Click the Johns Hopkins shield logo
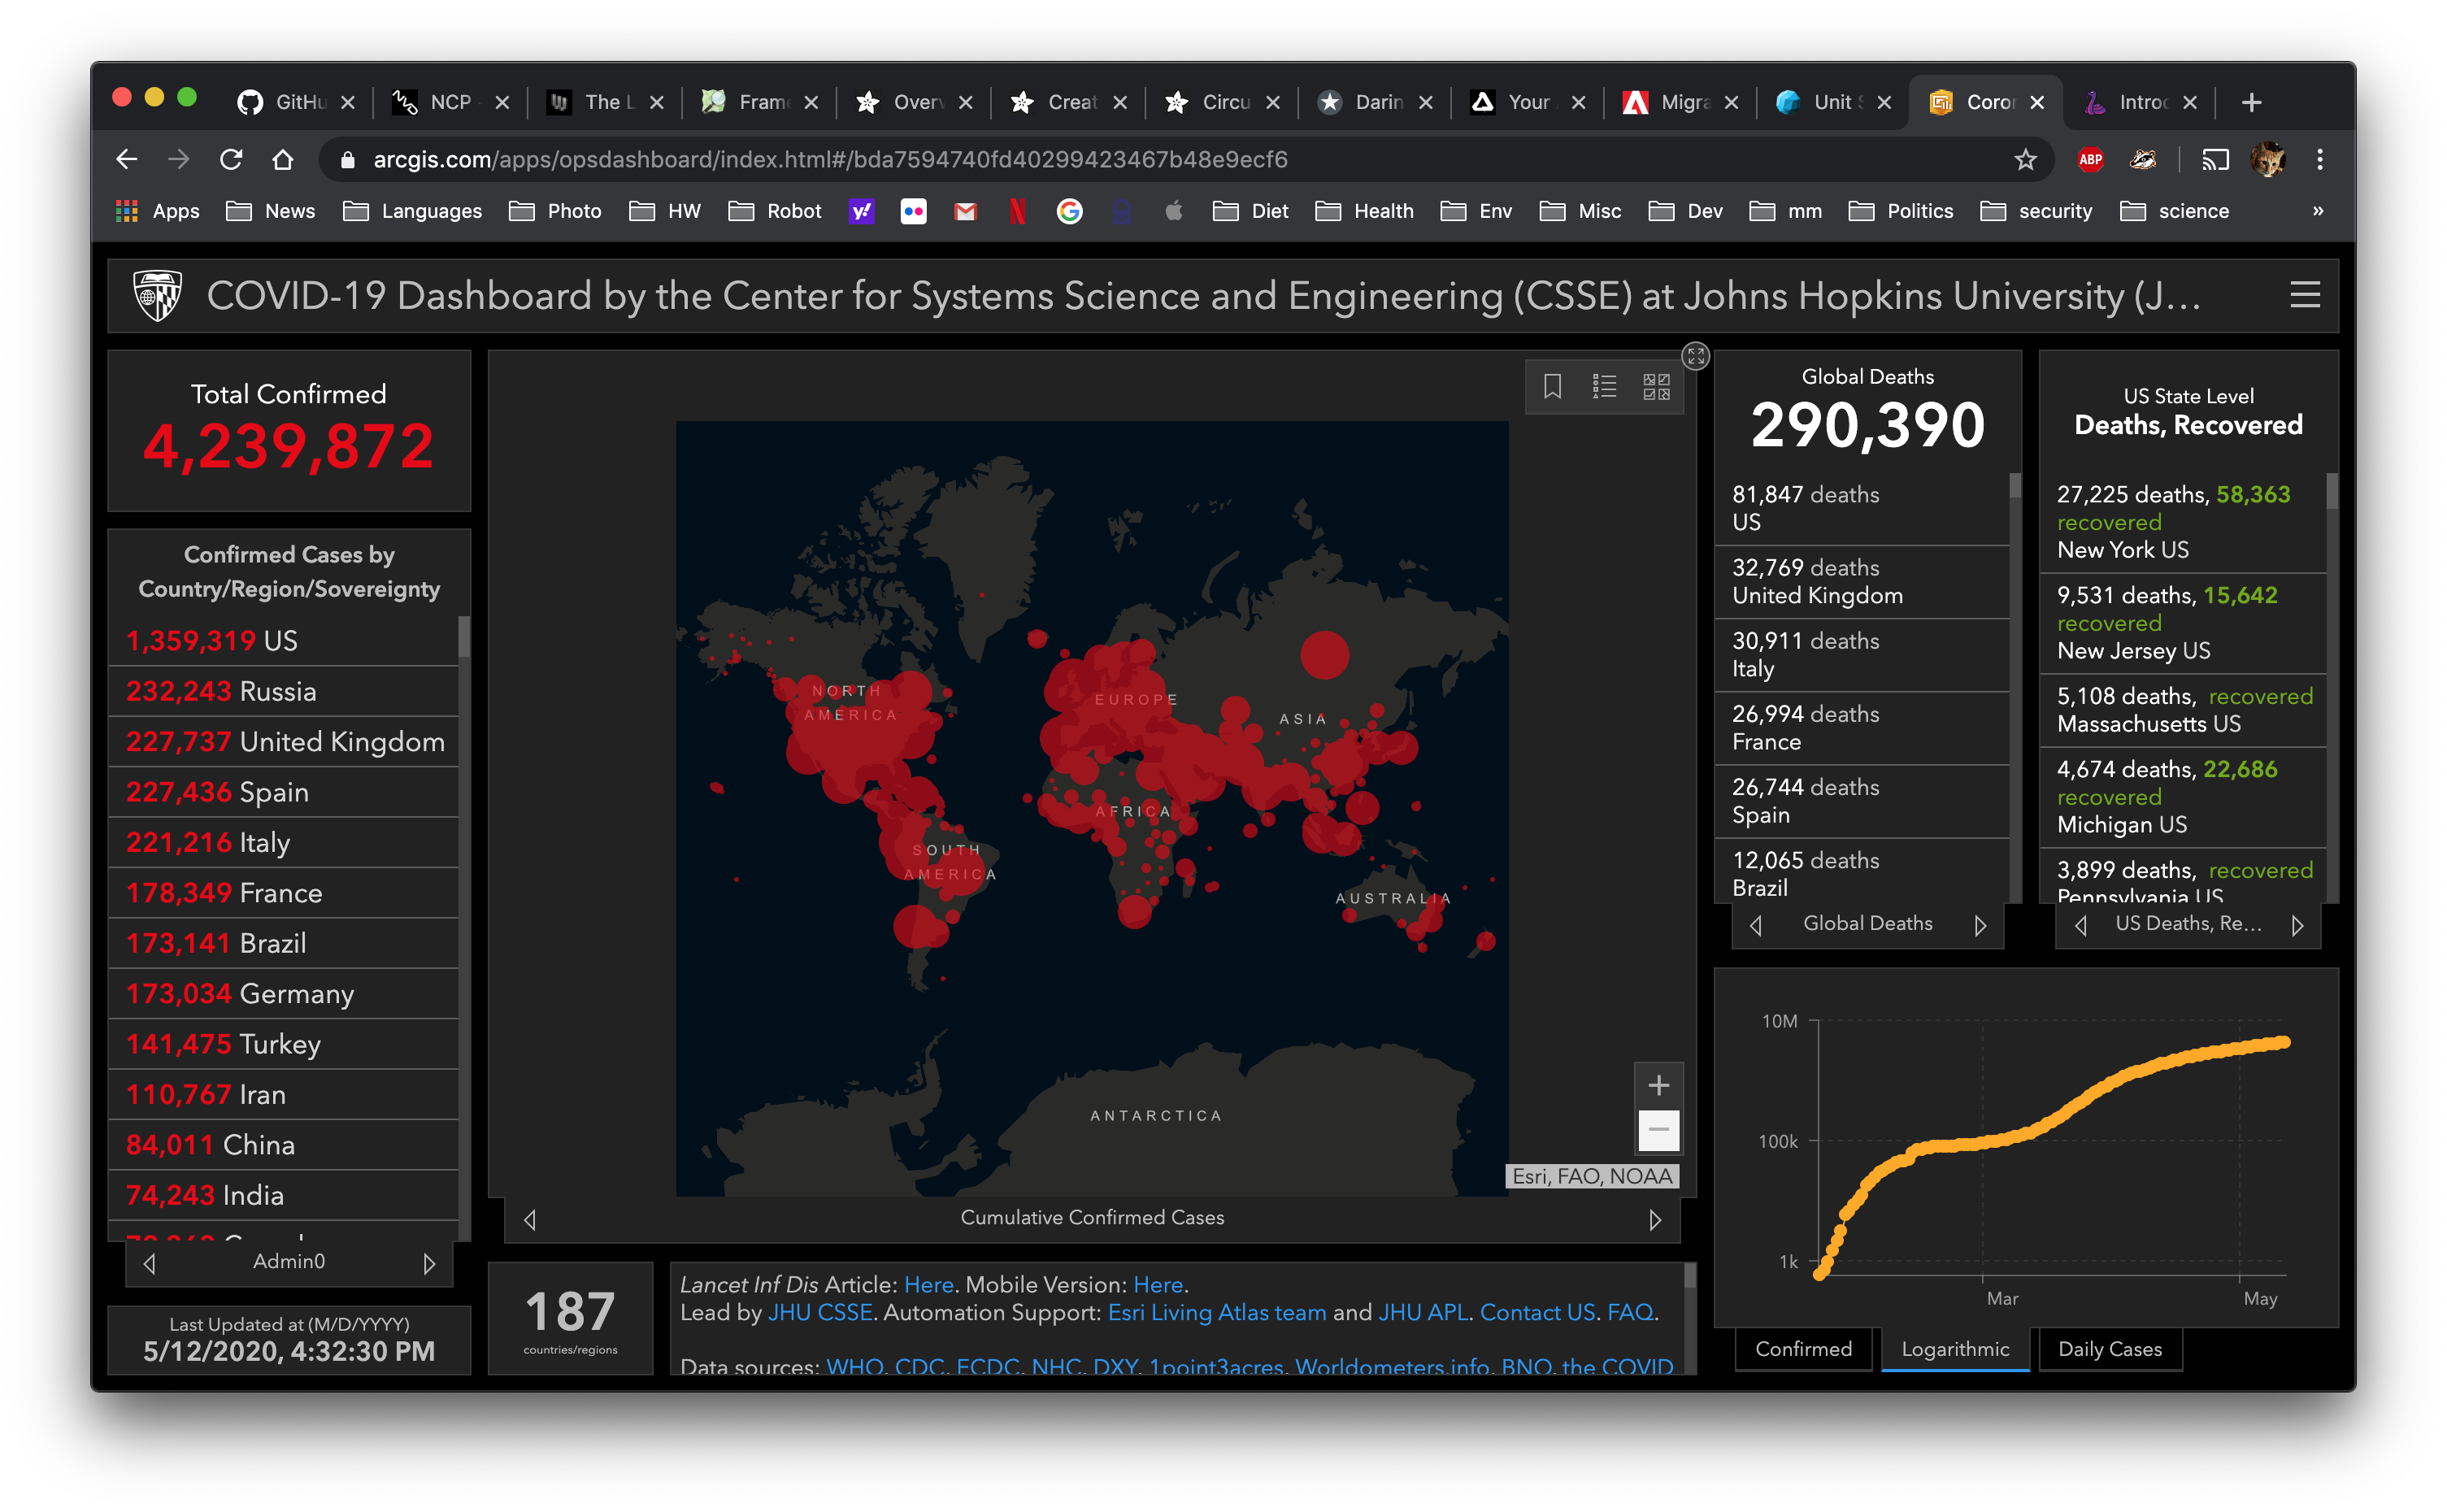Image resolution: width=2447 pixels, height=1512 pixels. click(158, 295)
